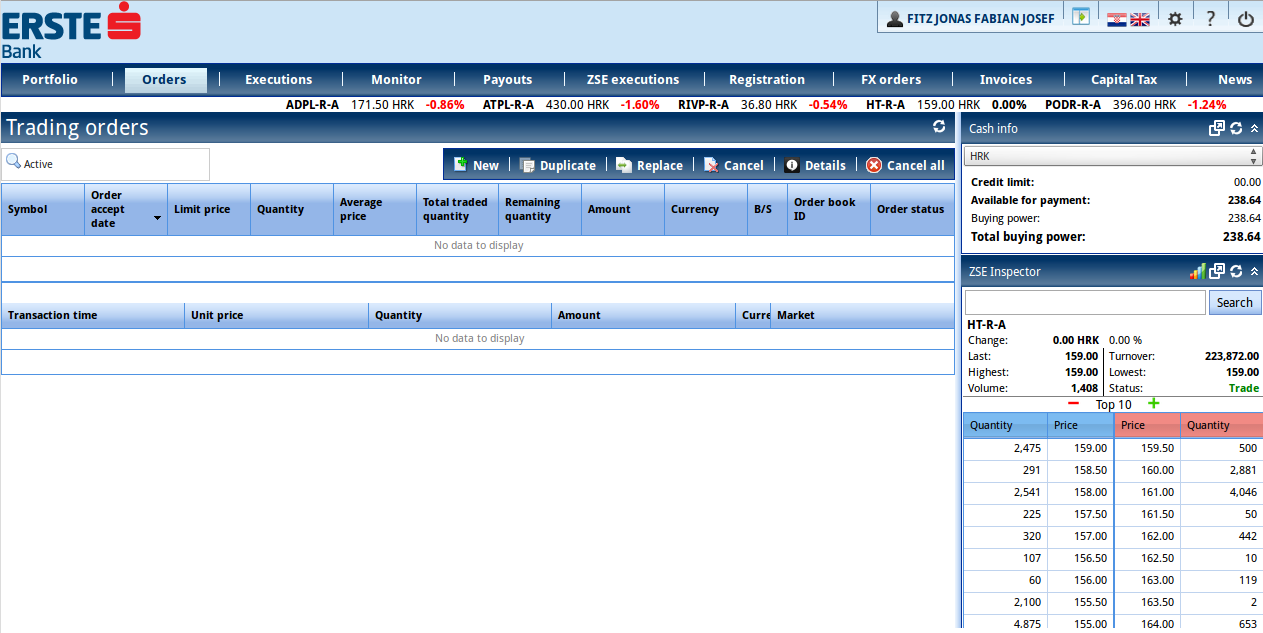Open the ZSE Inspector chart icon
Image resolution: width=1263 pixels, height=633 pixels.
[1197, 271]
